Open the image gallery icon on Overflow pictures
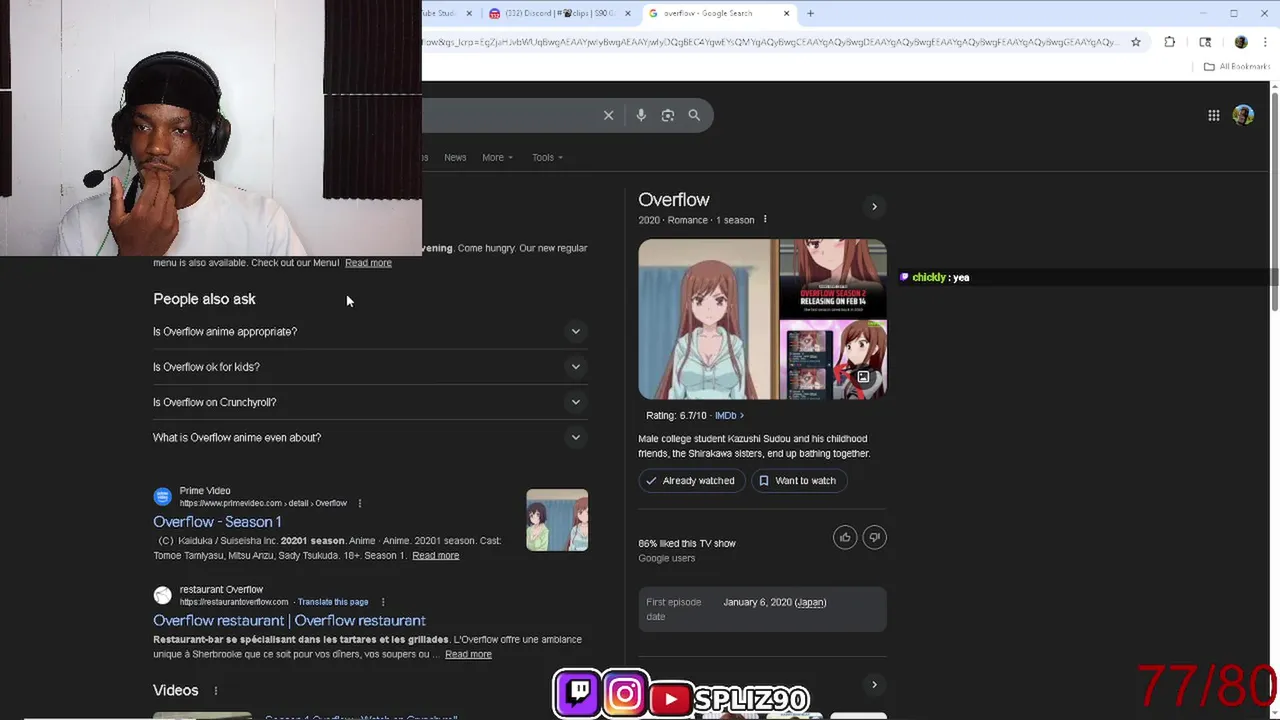This screenshot has height=720, width=1280. click(x=863, y=377)
